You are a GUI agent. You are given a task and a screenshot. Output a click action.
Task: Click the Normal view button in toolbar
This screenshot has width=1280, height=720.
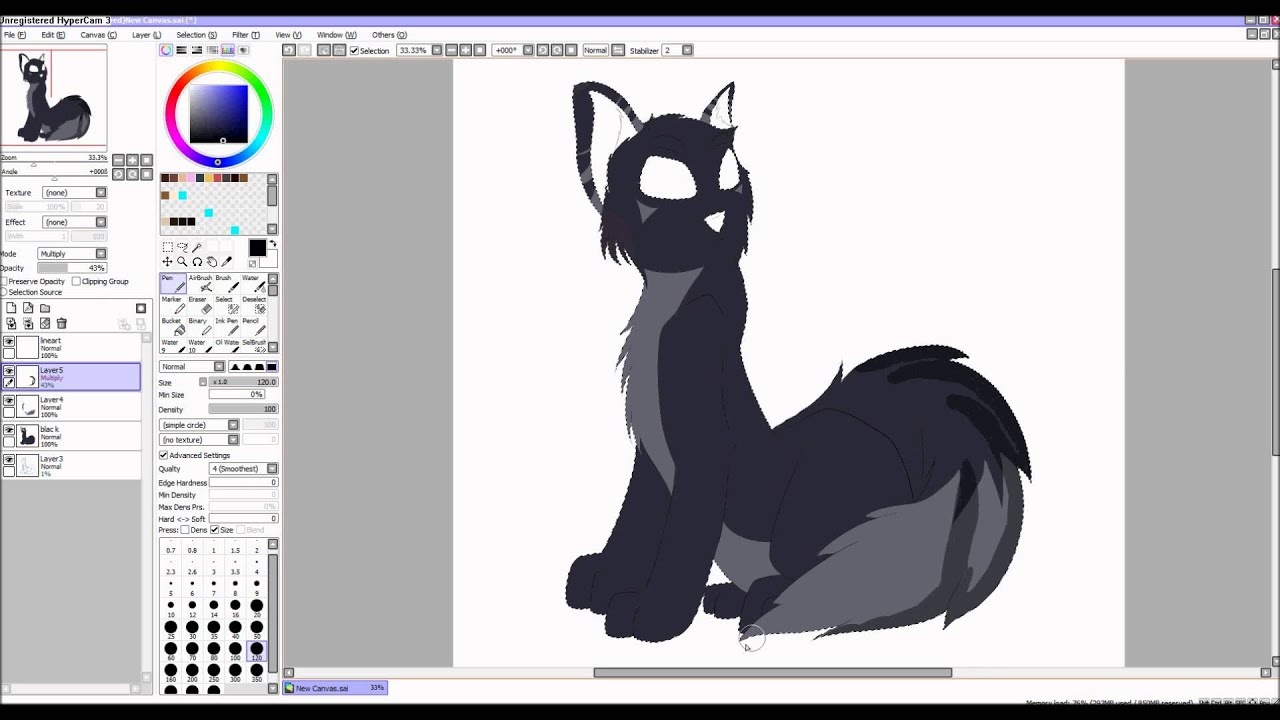pyautogui.click(x=595, y=50)
